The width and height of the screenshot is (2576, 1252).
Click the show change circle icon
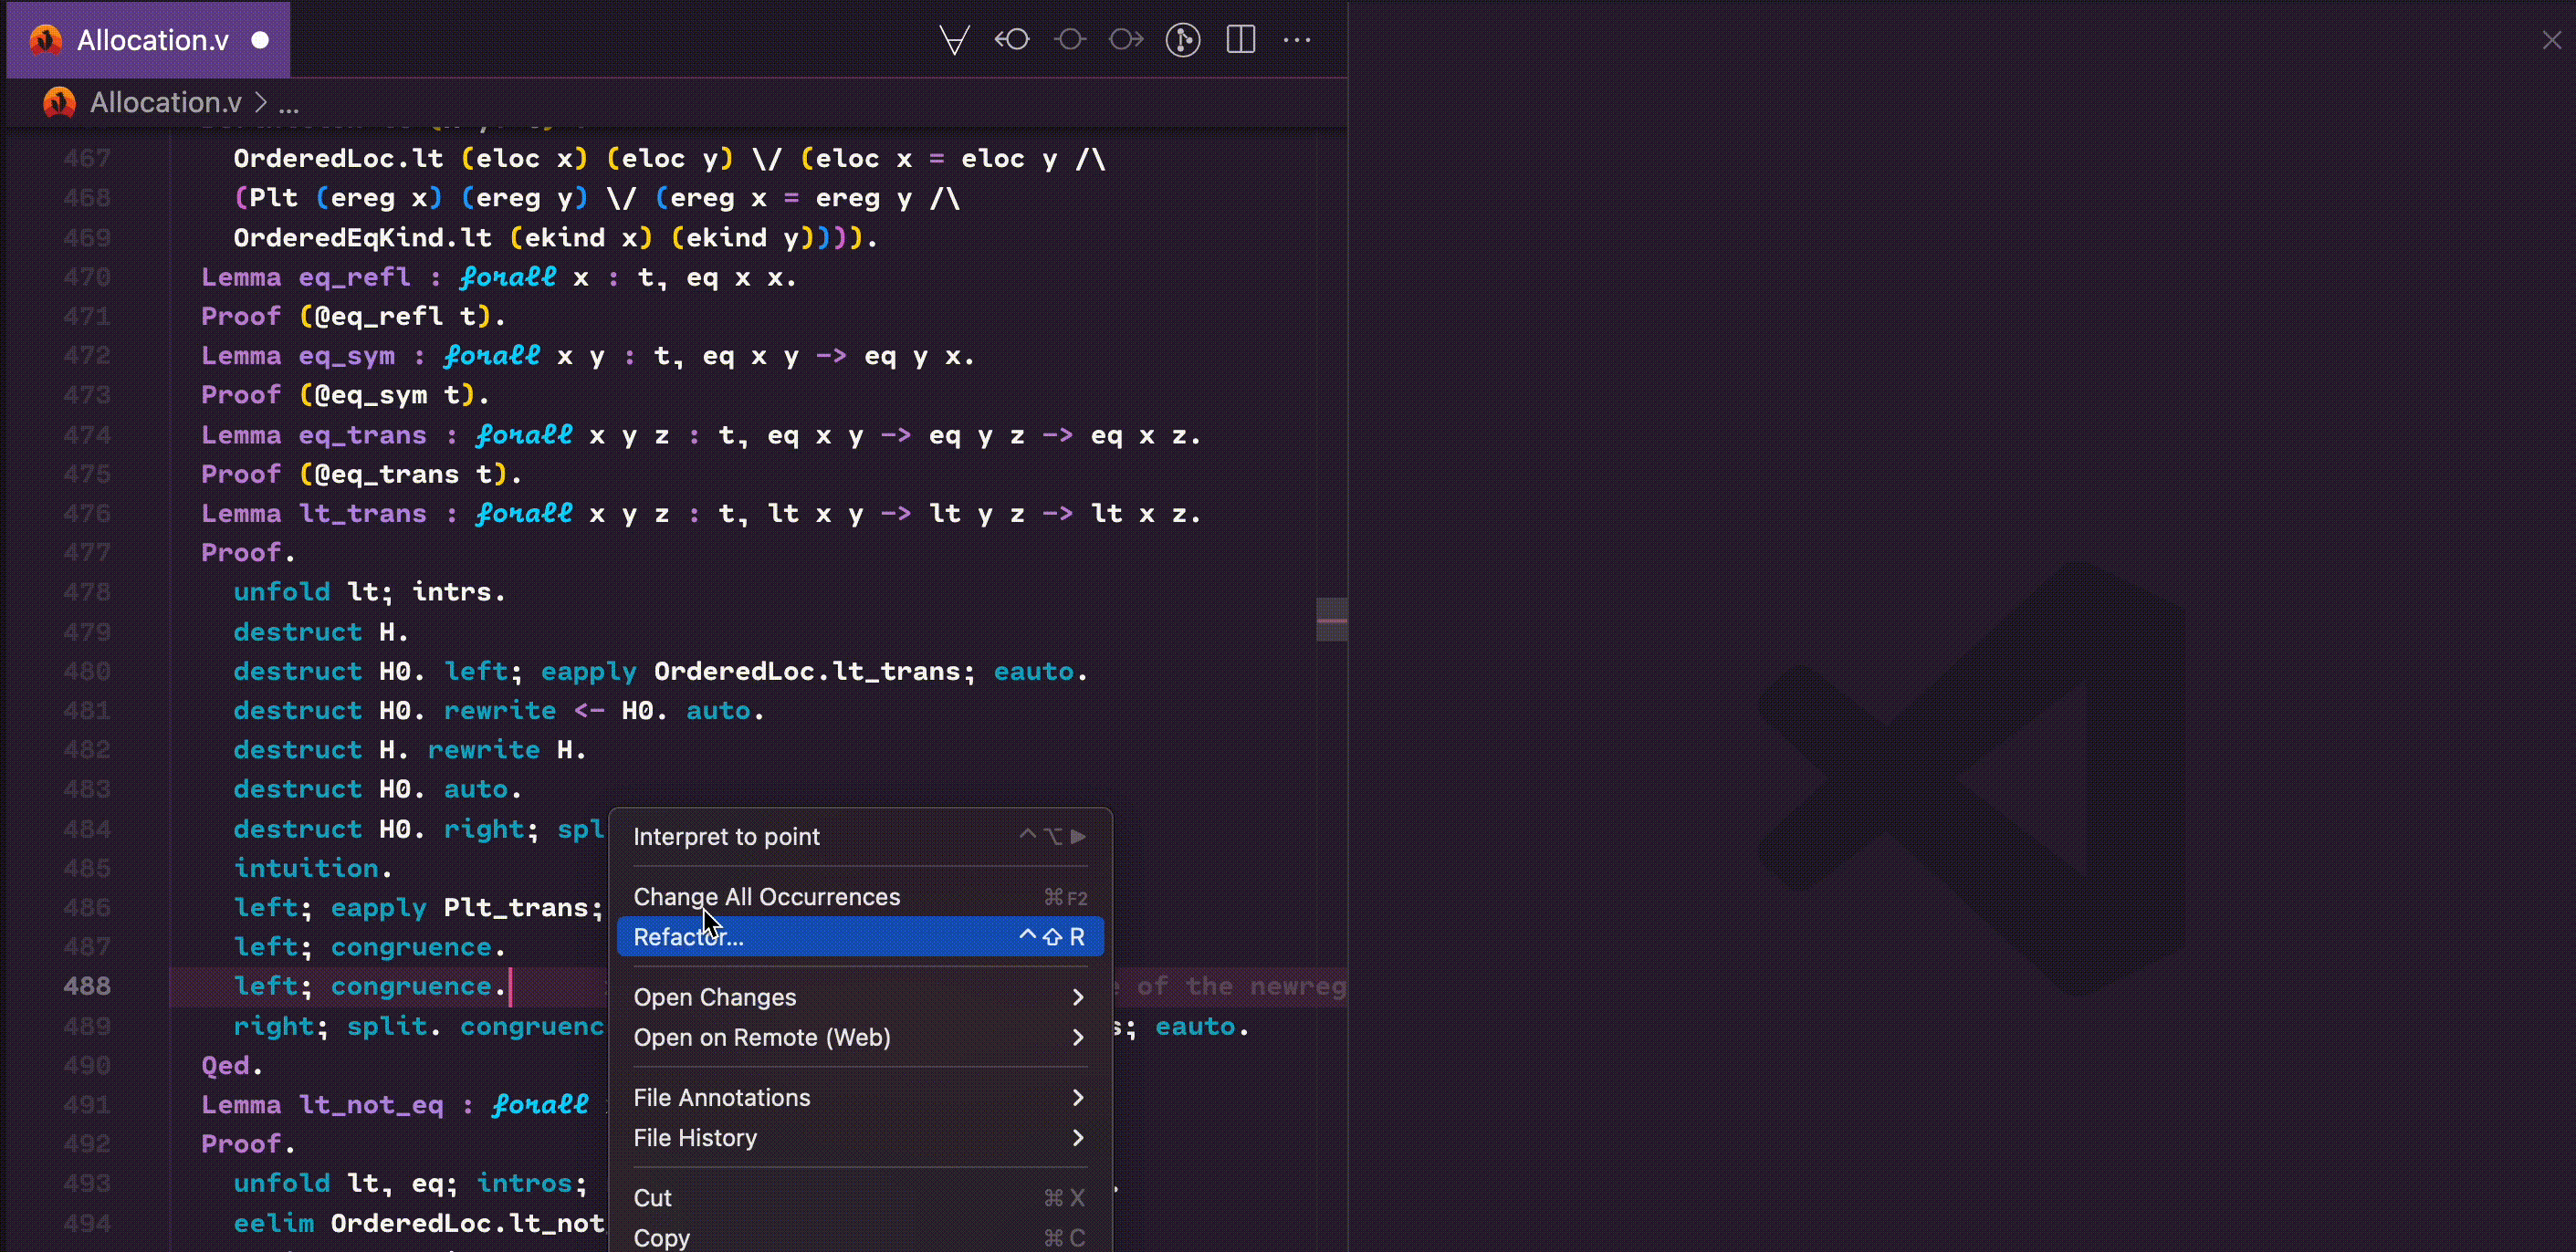coord(1069,40)
